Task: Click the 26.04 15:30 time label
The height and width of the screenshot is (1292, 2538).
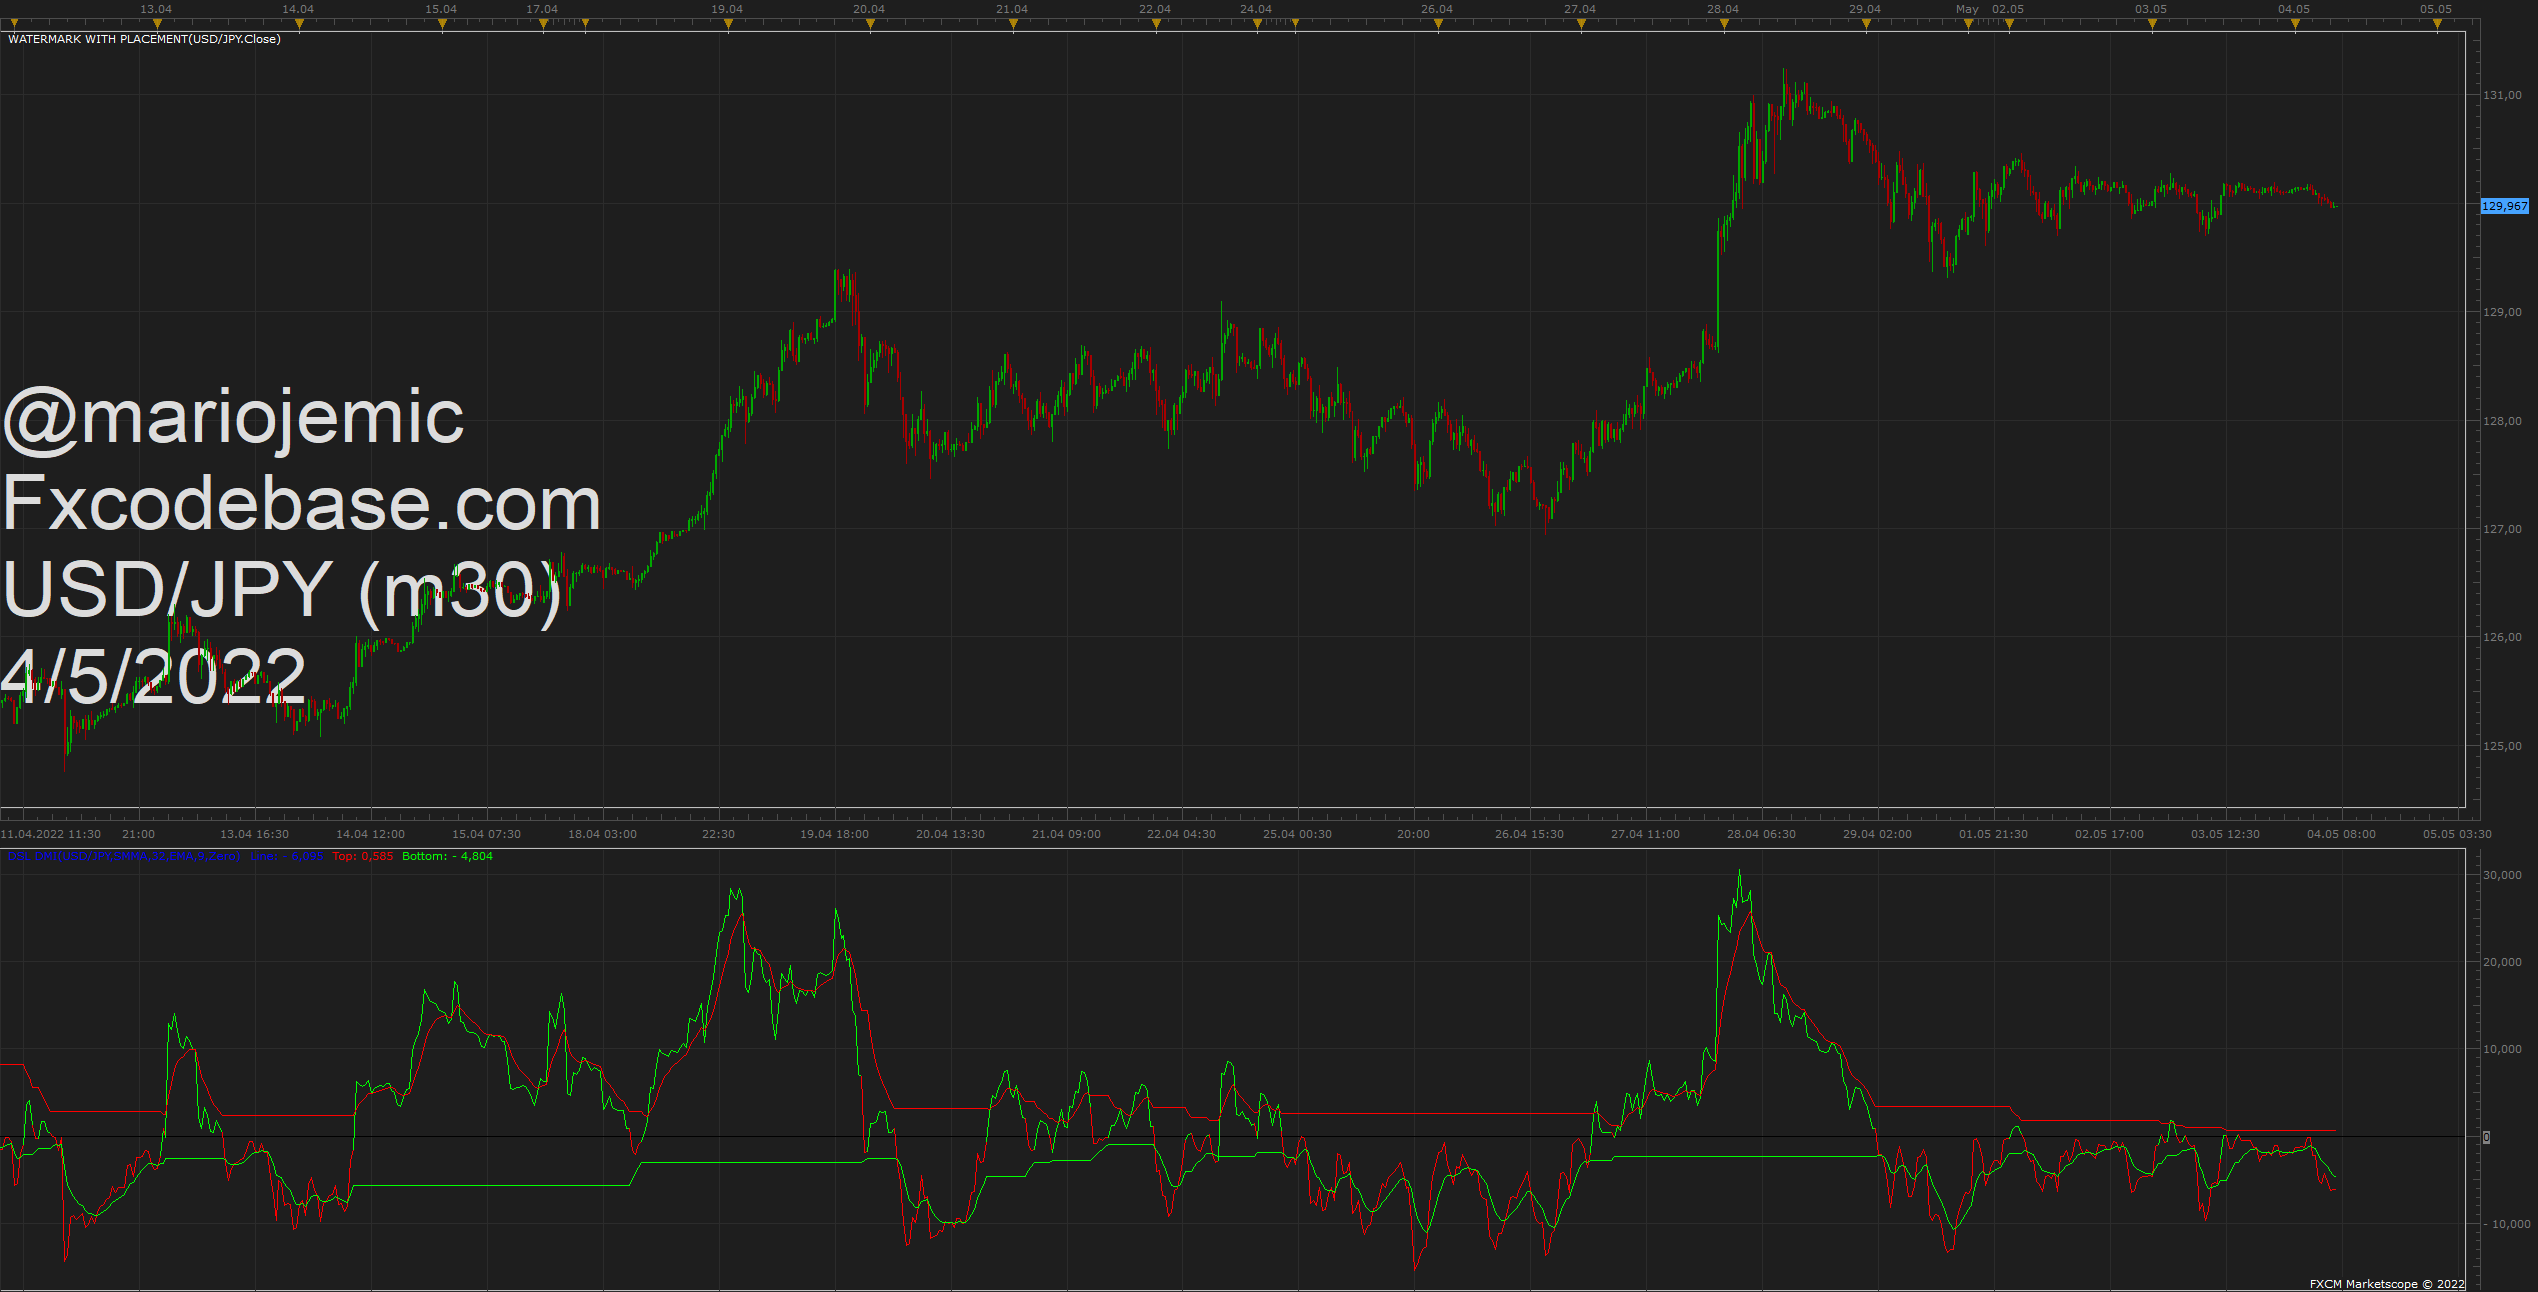Action: tap(1529, 834)
